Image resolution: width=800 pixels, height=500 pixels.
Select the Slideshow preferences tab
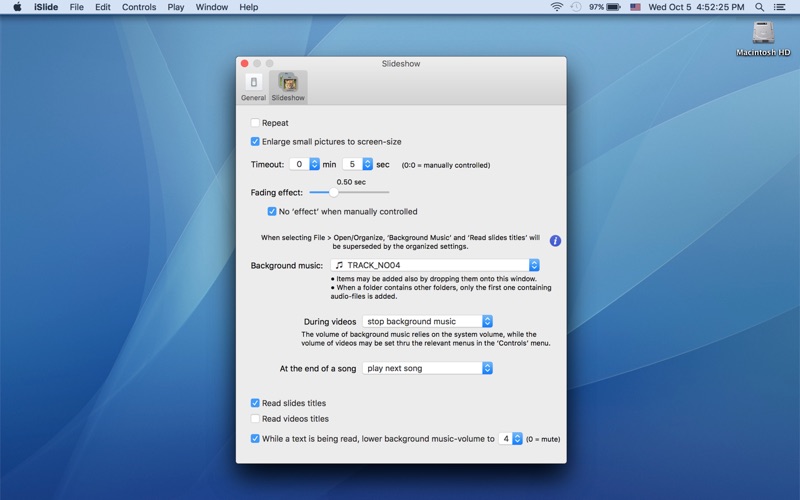pos(288,87)
